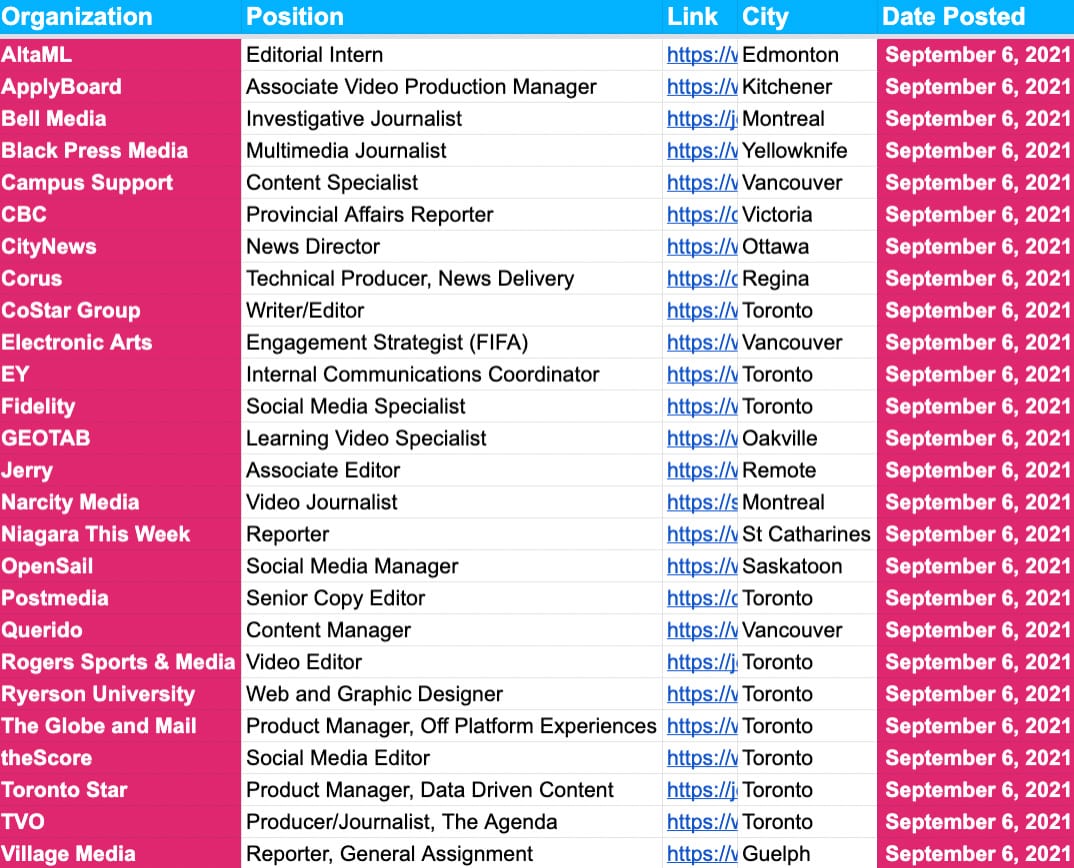The image size is (1074, 868).
Task: Select the Yellowknife city cell
Action: [795, 151]
